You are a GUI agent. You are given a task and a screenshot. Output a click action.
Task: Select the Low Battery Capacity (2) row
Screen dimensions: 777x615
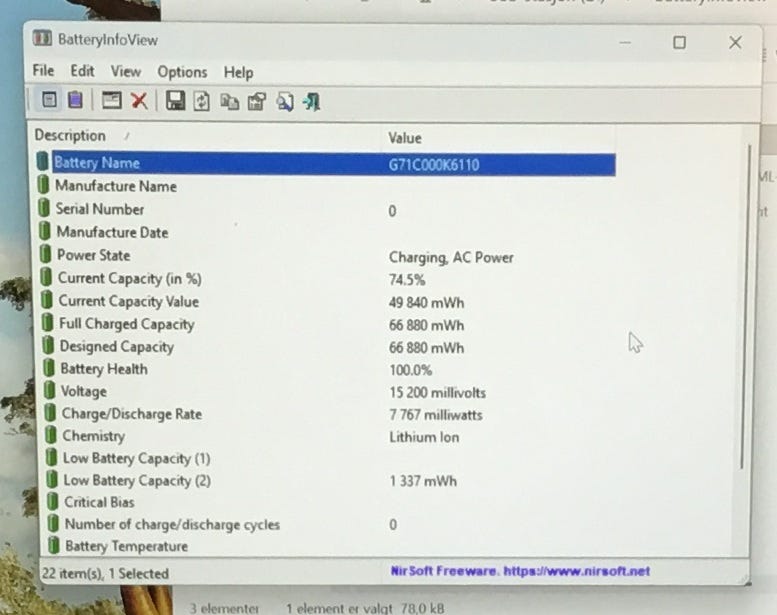[x=331, y=480]
